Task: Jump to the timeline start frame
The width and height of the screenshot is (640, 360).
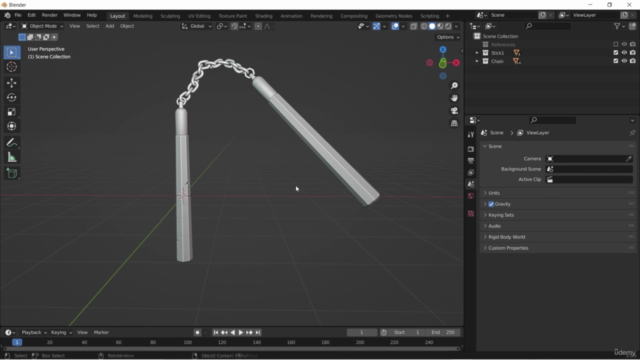Action: [x=216, y=333]
